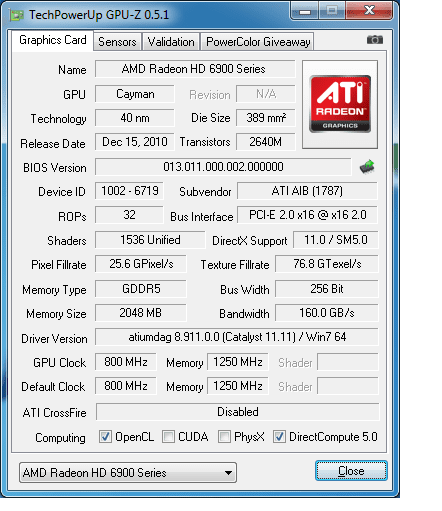Click the empty Shader field in GPU Clock row
The image size is (442, 511).
348,362
